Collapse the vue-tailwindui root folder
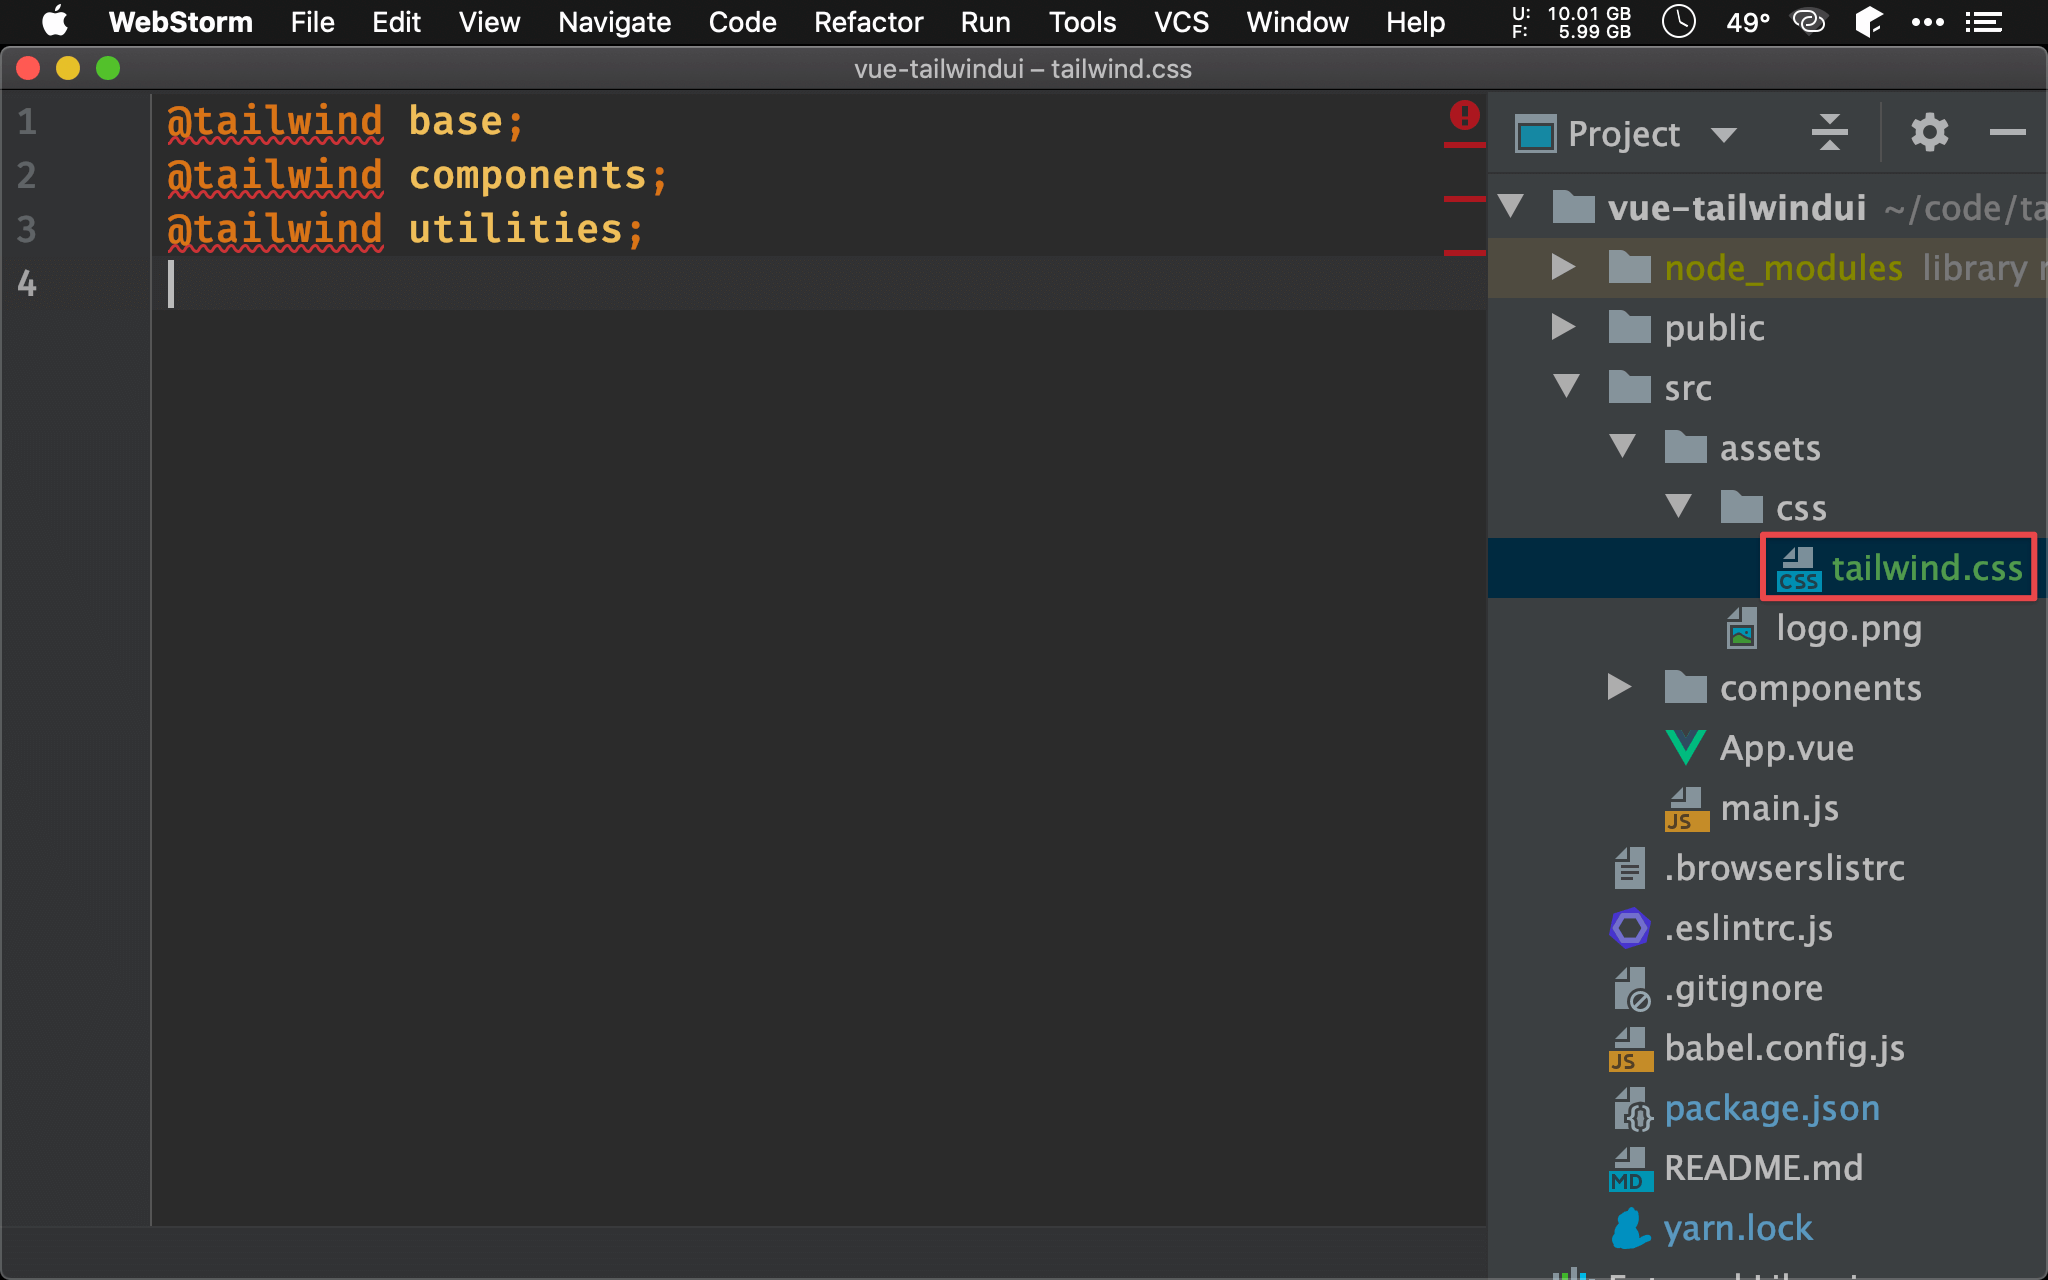The image size is (2048, 1280). 1512,207
